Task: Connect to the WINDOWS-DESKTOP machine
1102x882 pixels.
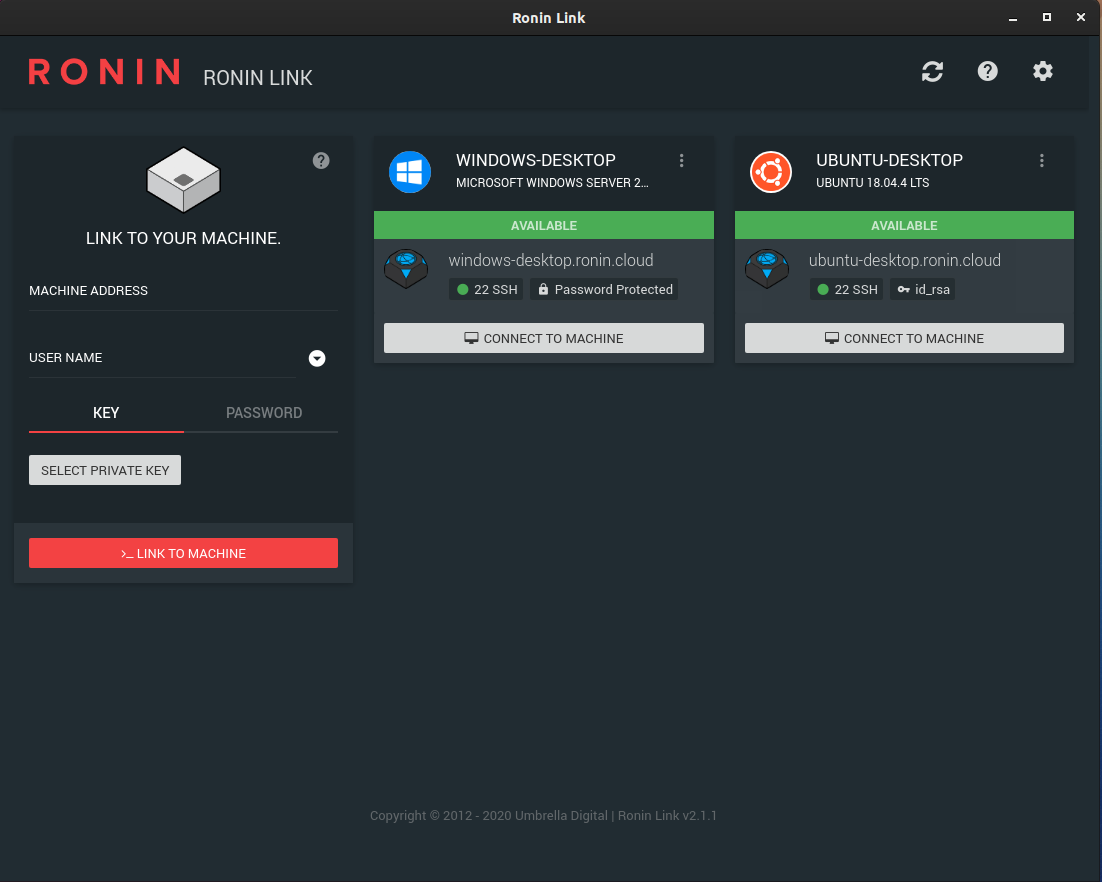Action: click(x=543, y=338)
